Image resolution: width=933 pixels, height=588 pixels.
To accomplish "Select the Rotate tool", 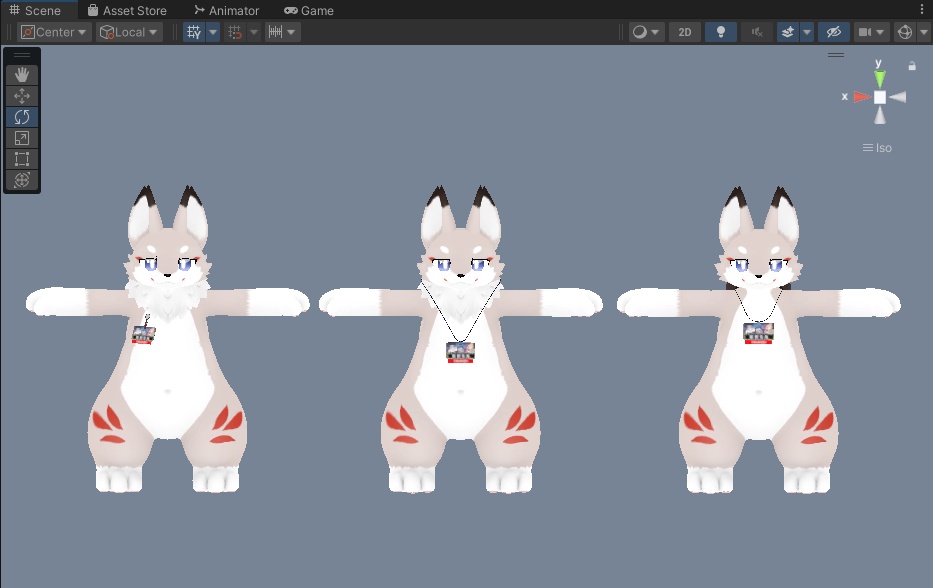I will pos(22,117).
